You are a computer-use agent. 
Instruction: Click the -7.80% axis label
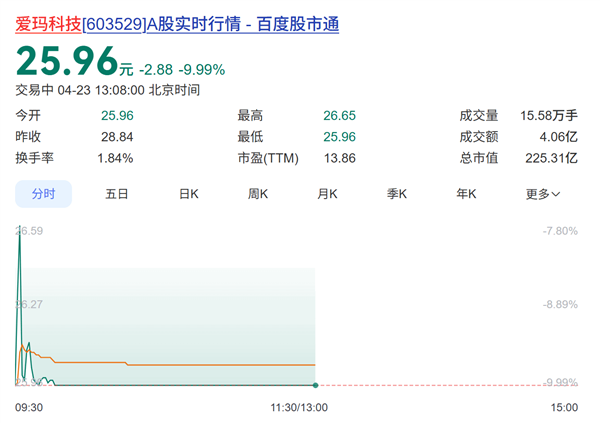559,231
